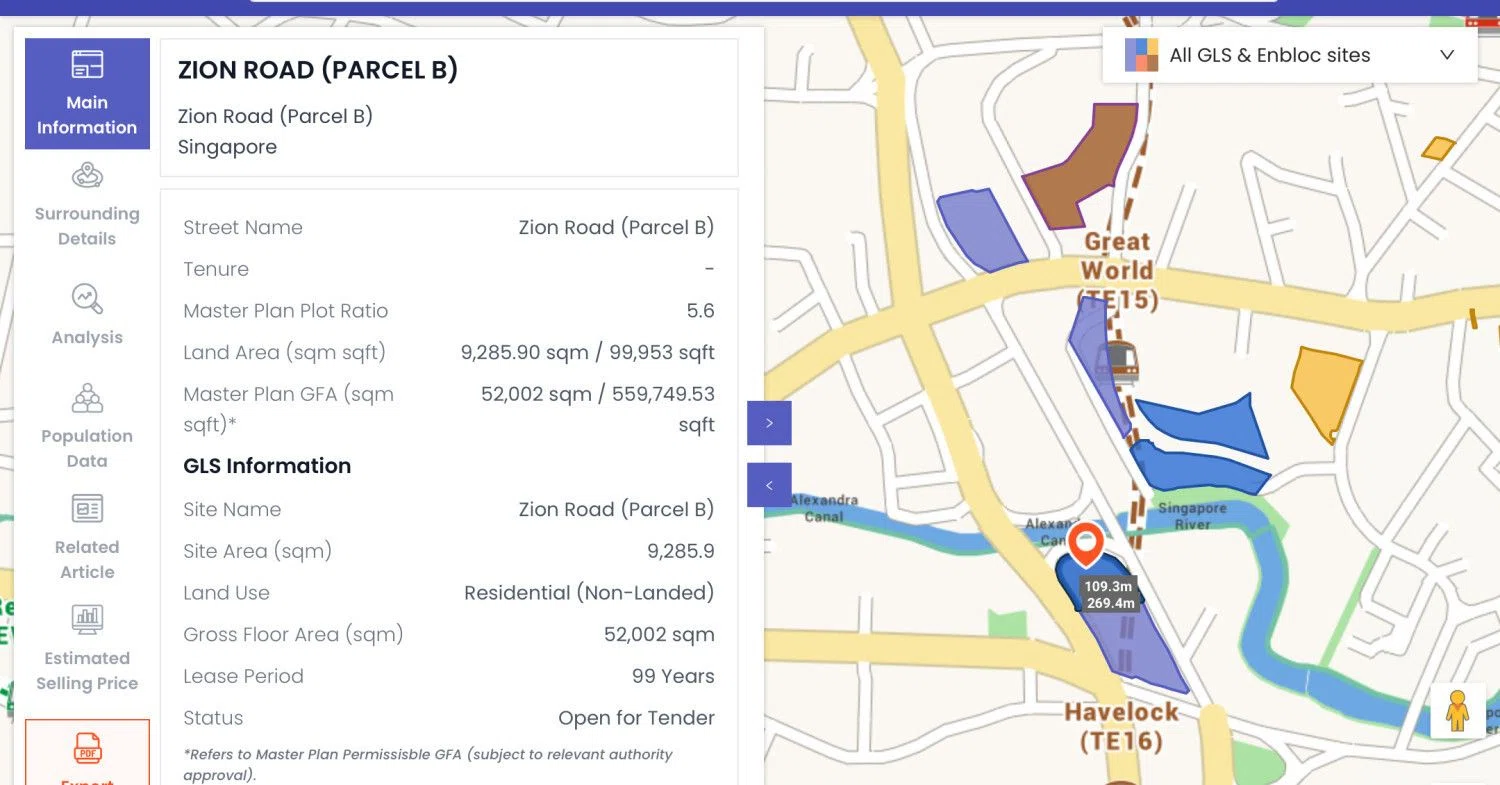The height and width of the screenshot is (785, 1500).
Task: Click the Great World (TE15) station label
Action: click(x=1118, y=270)
